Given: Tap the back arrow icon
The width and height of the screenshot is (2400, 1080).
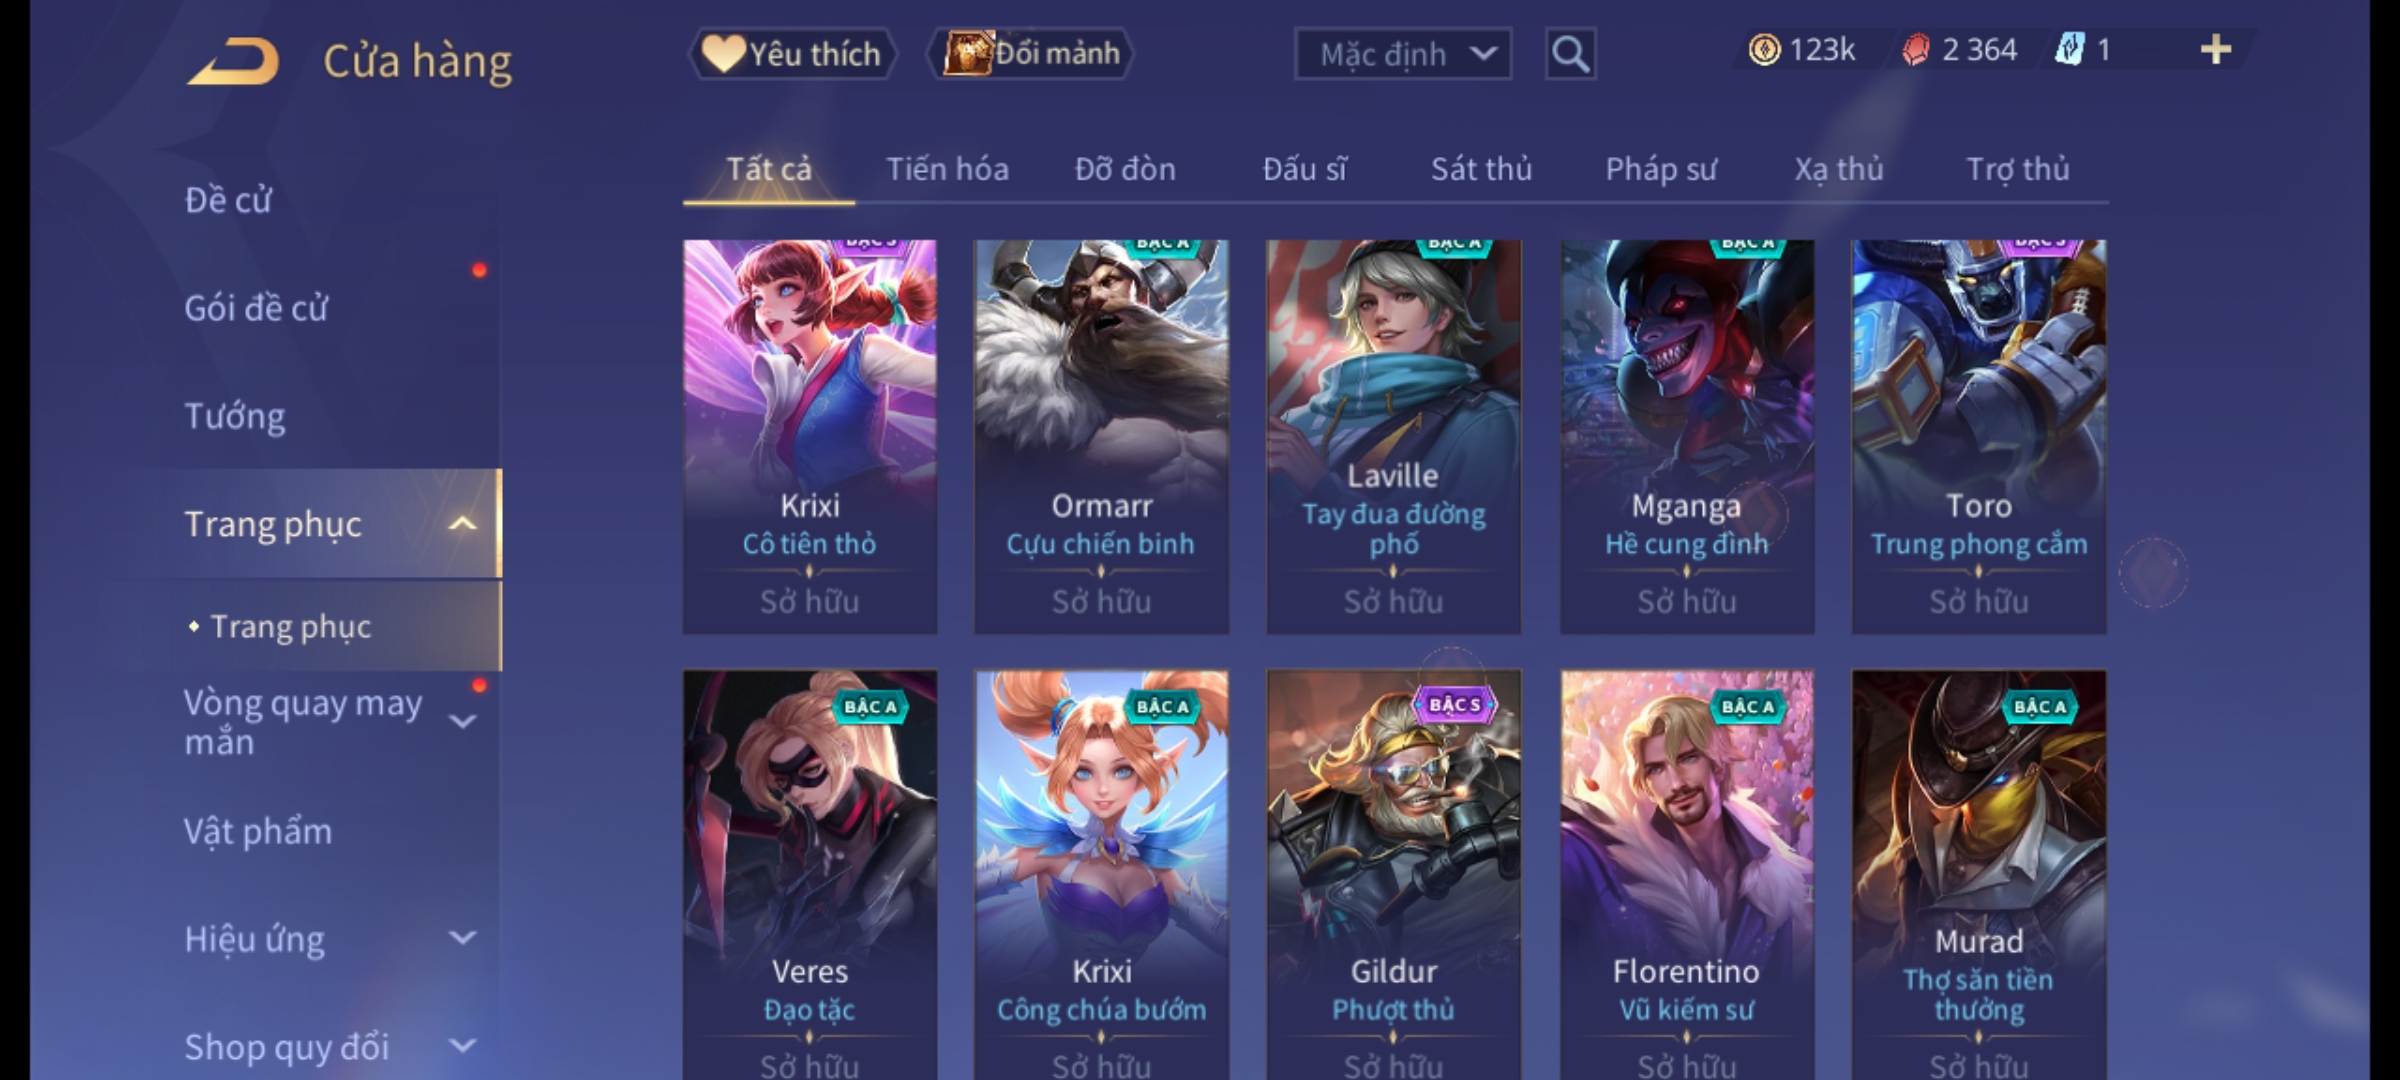Looking at the screenshot, I should (x=232, y=62).
